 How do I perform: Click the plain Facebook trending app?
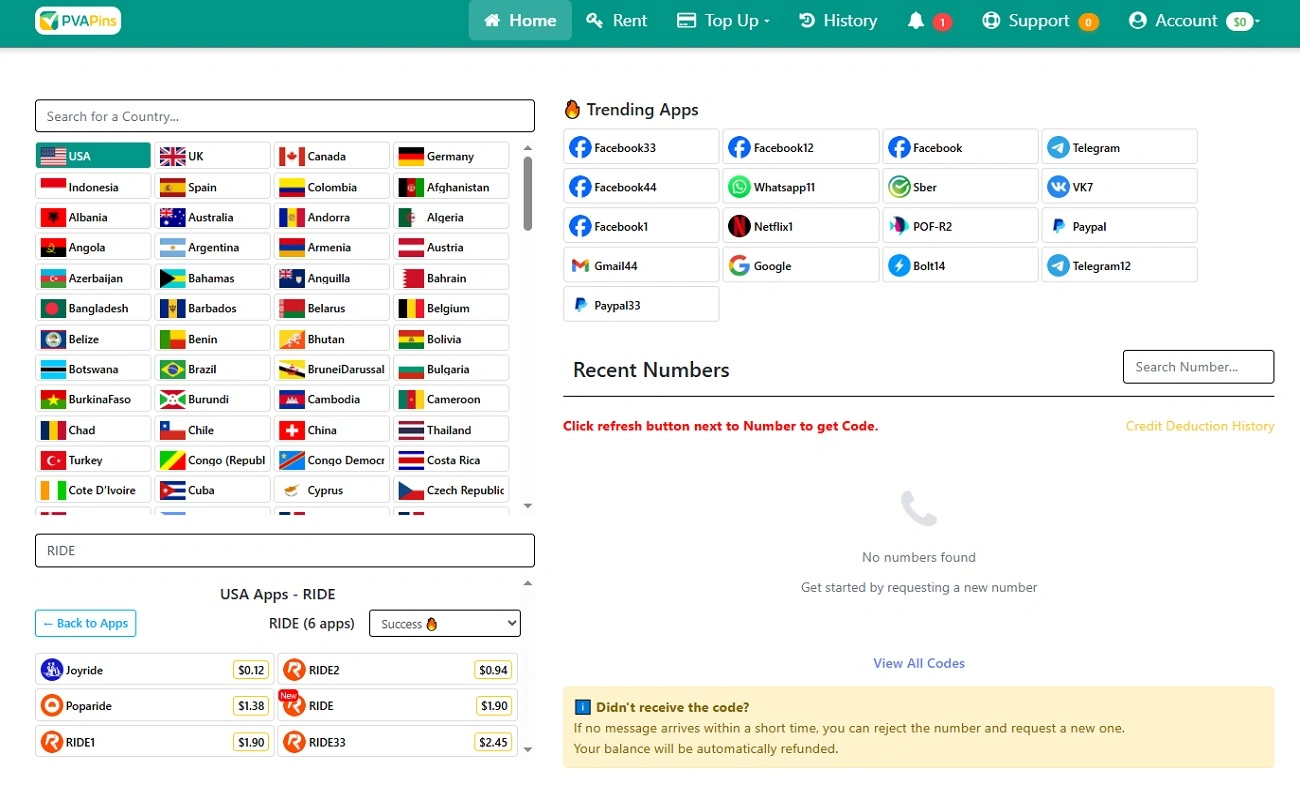[960, 148]
